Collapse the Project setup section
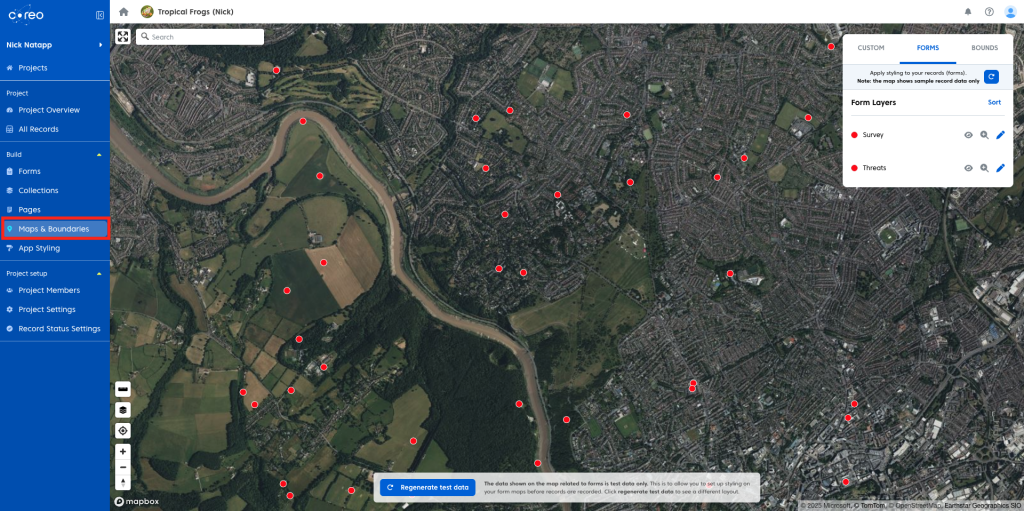This screenshot has width=1024, height=511. tap(99, 273)
